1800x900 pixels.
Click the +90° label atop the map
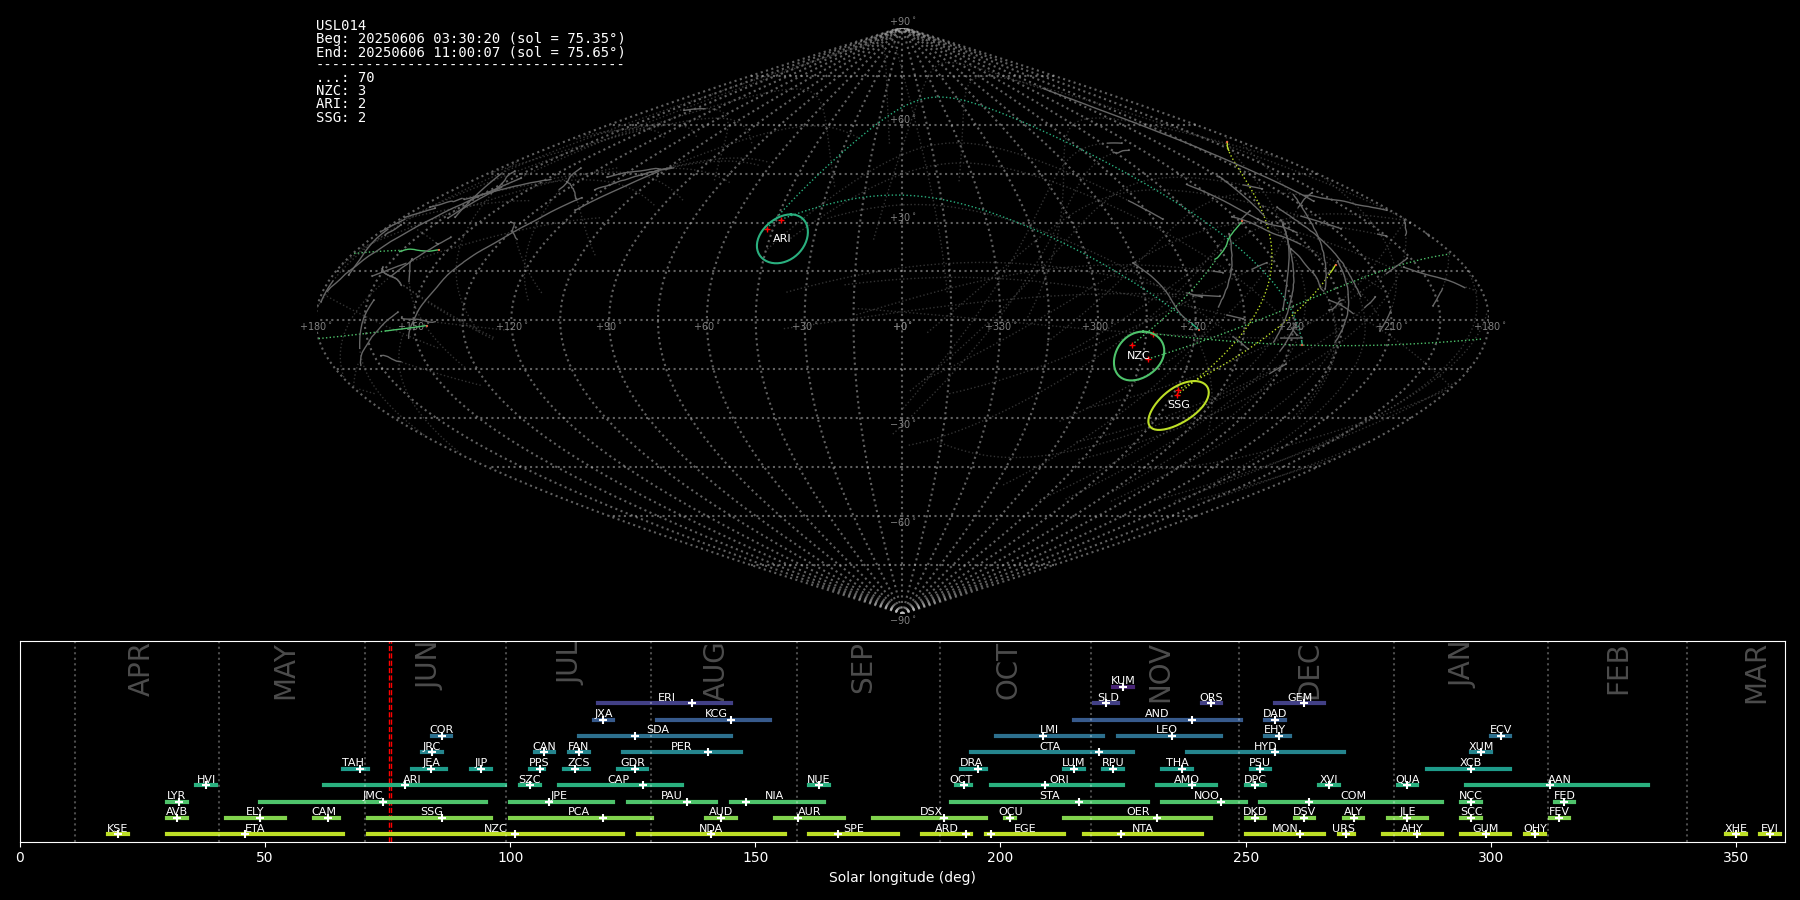point(901,22)
